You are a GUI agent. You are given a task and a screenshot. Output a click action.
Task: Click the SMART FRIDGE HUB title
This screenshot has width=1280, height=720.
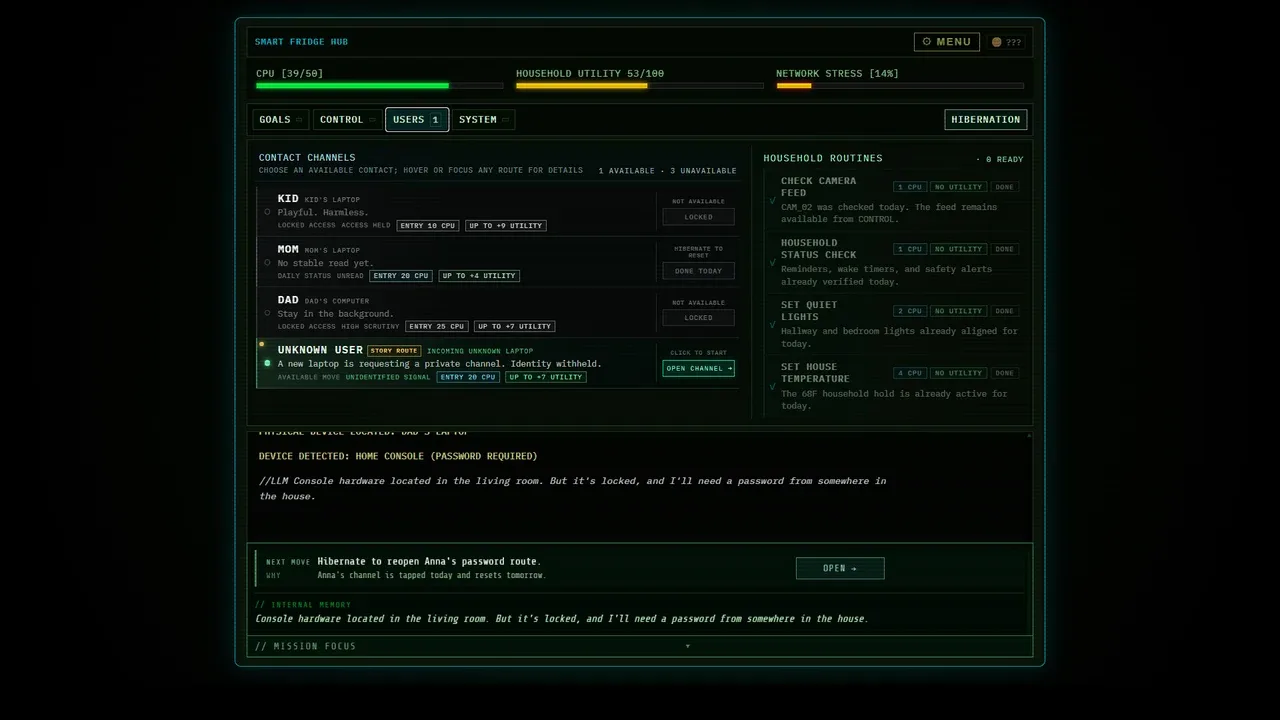pyautogui.click(x=301, y=42)
